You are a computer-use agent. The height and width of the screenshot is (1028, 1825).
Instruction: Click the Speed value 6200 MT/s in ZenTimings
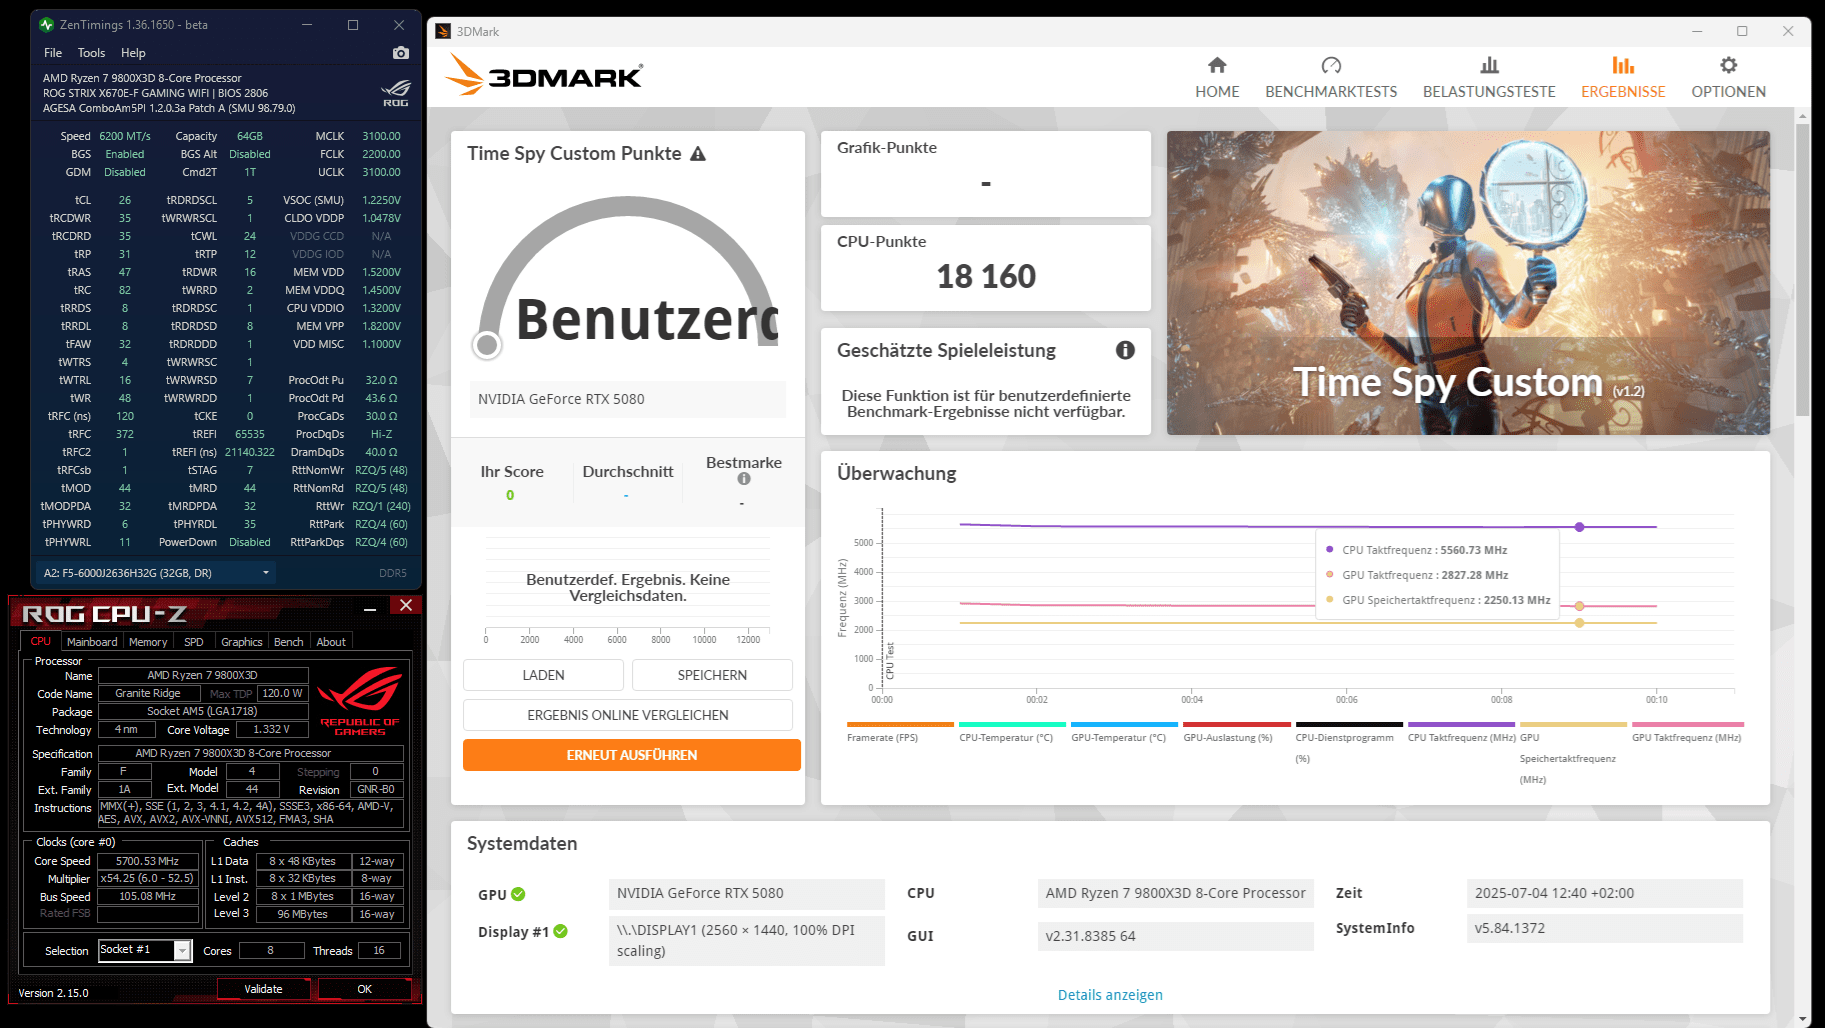point(125,136)
